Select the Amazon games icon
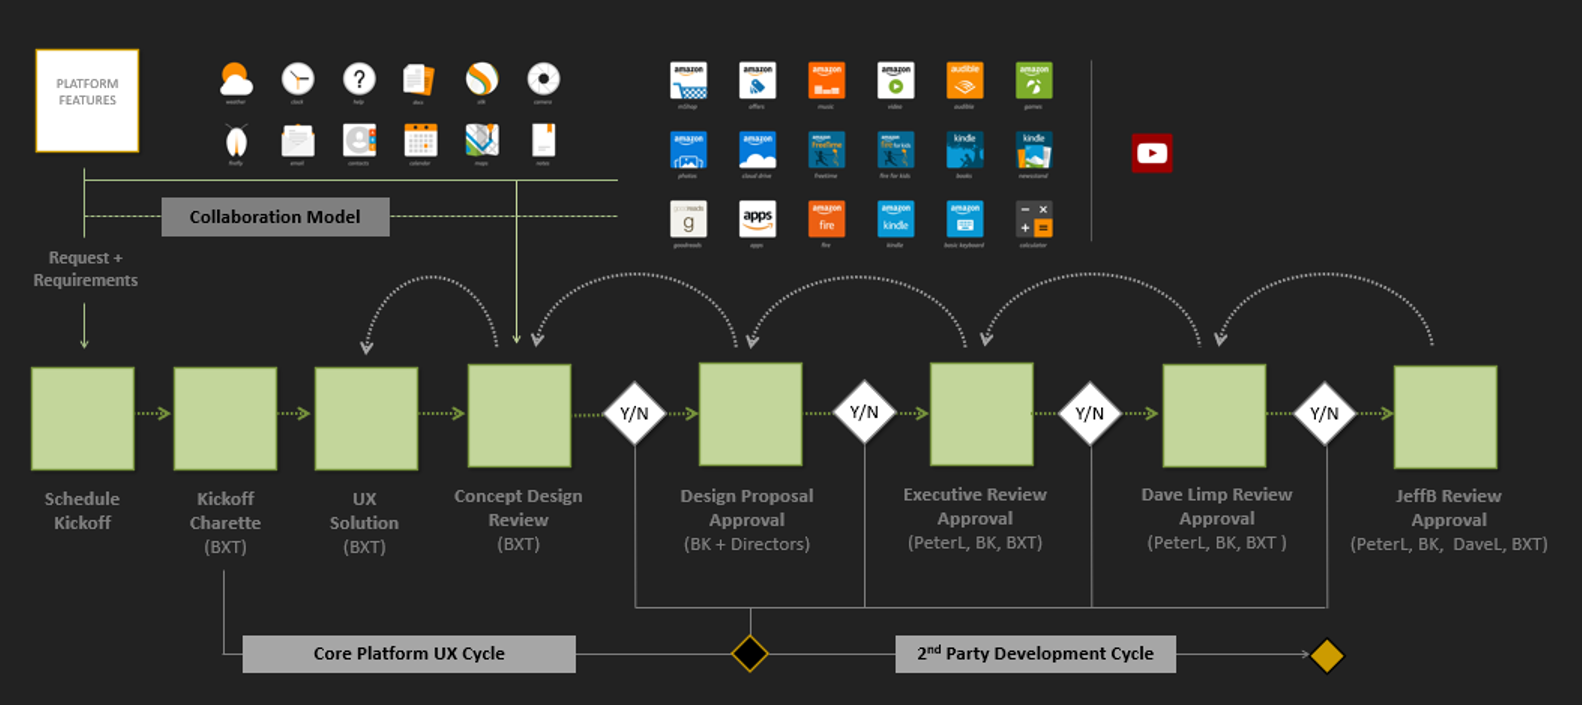Screen dimensions: 1582x705 (1033, 81)
